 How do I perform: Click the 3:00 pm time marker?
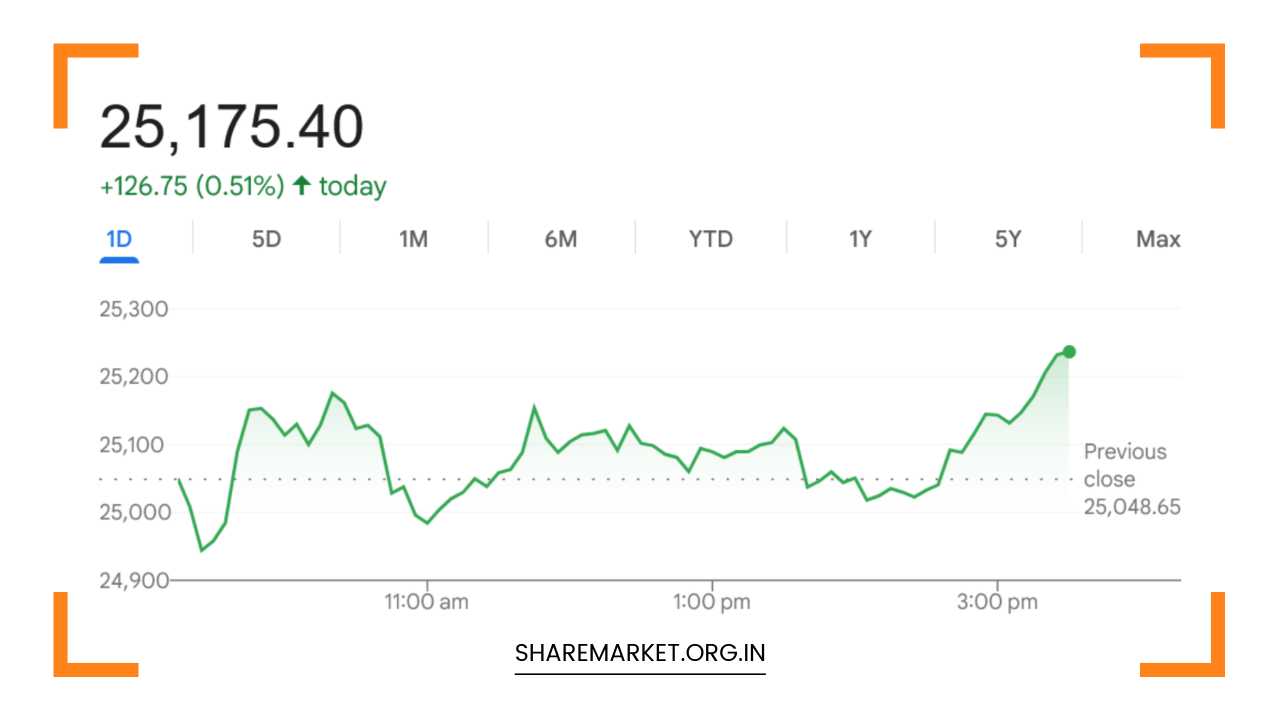tap(999, 601)
